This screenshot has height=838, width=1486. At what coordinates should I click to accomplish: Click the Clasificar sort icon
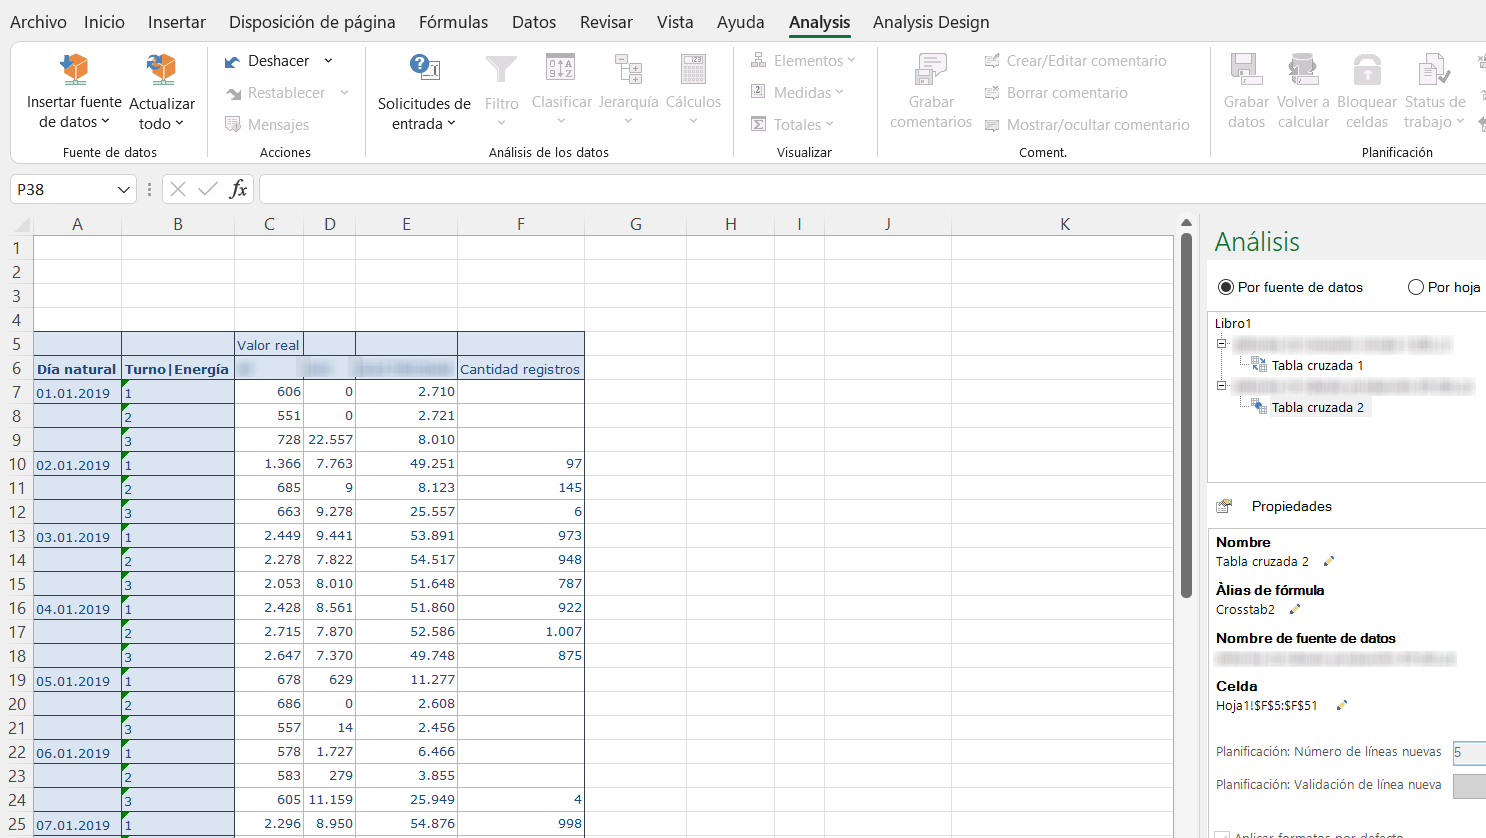561,68
